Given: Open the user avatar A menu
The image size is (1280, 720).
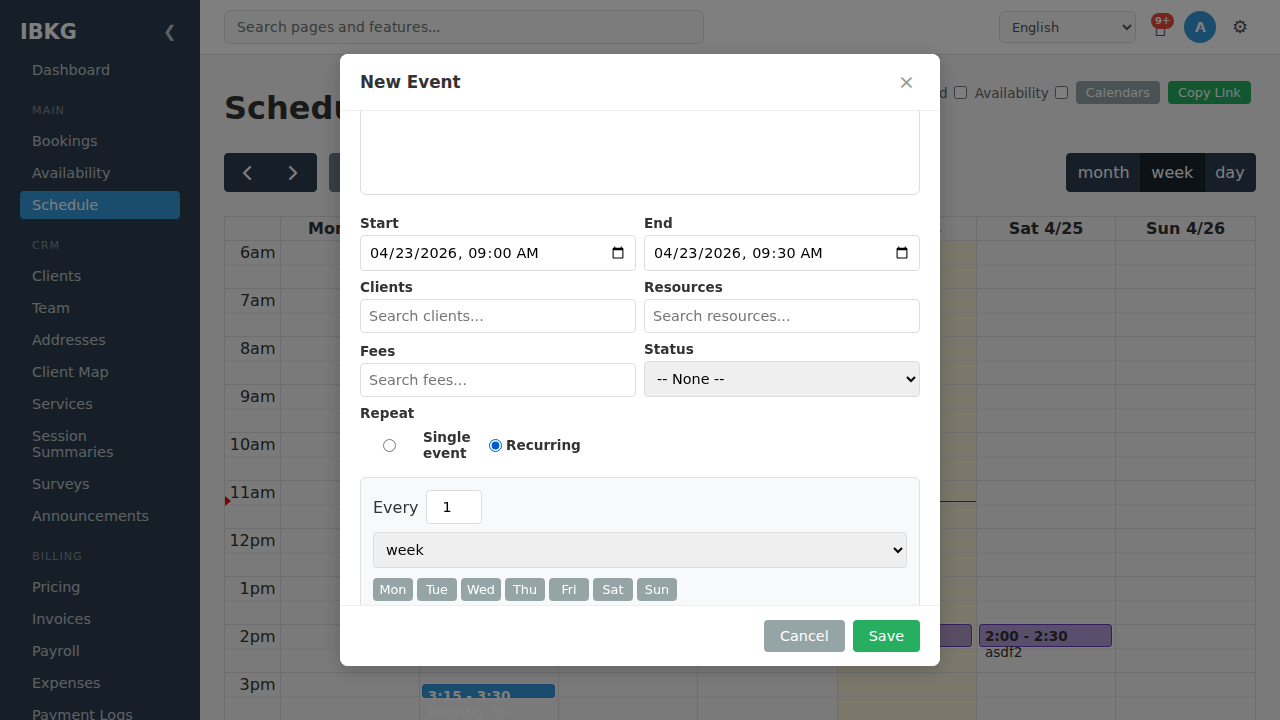Looking at the screenshot, I should (x=1200, y=27).
